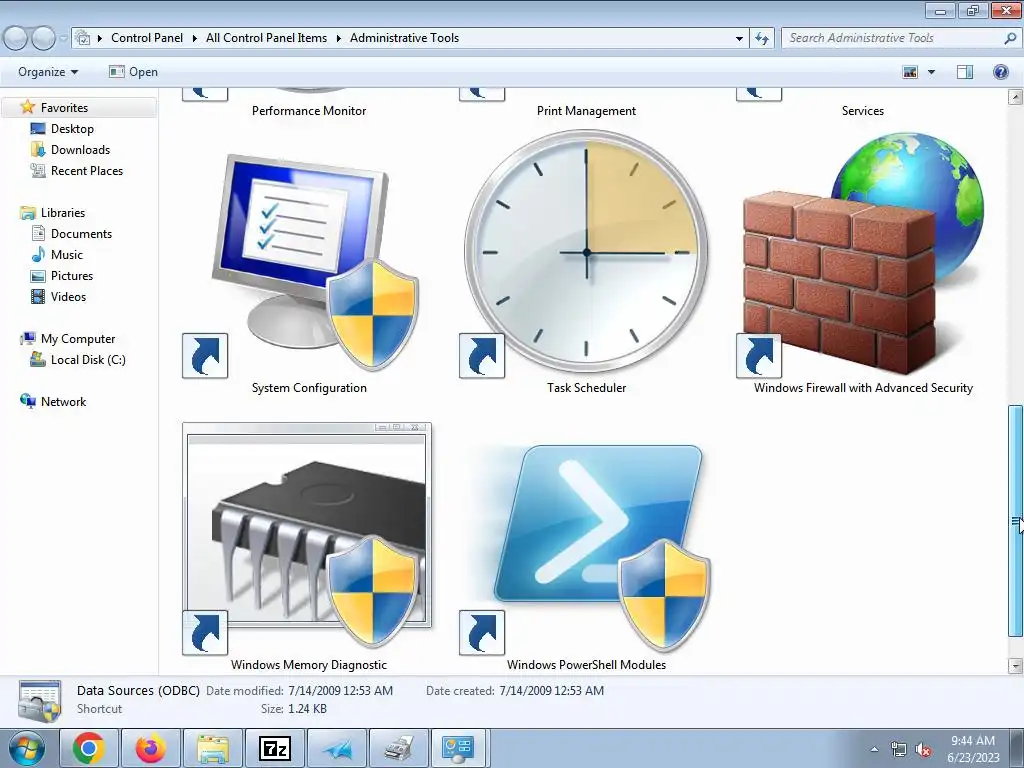
Task: Expand the address bar history dropdown
Action: click(x=739, y=38)
